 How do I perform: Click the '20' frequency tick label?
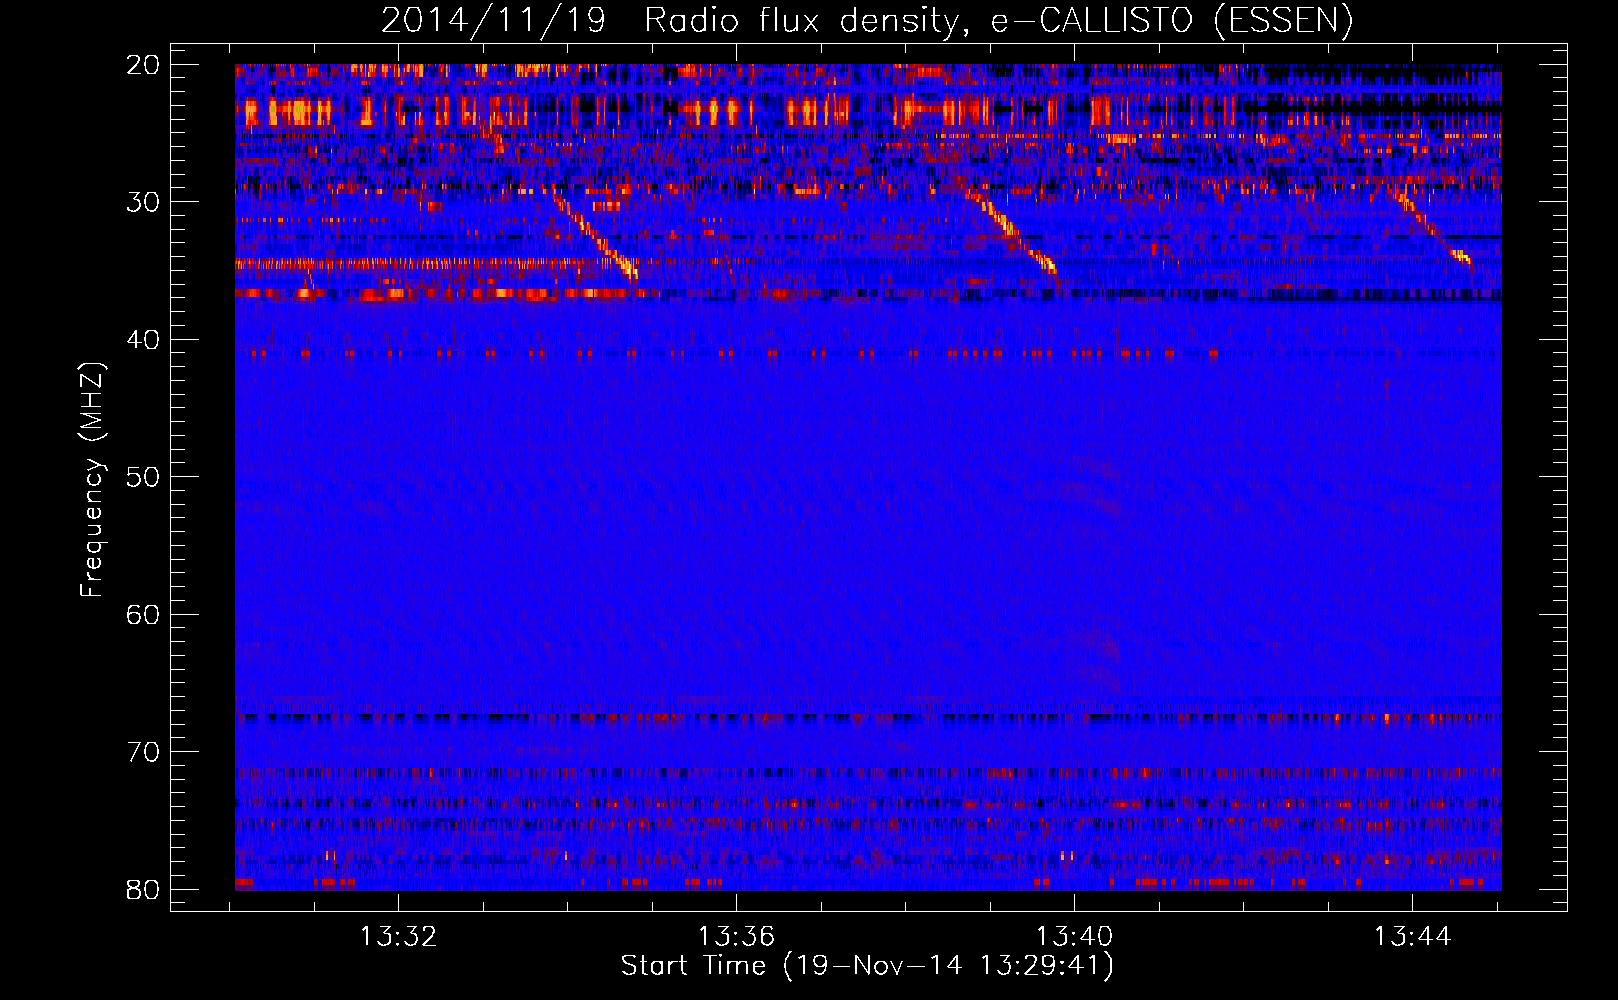pos(143,65)
